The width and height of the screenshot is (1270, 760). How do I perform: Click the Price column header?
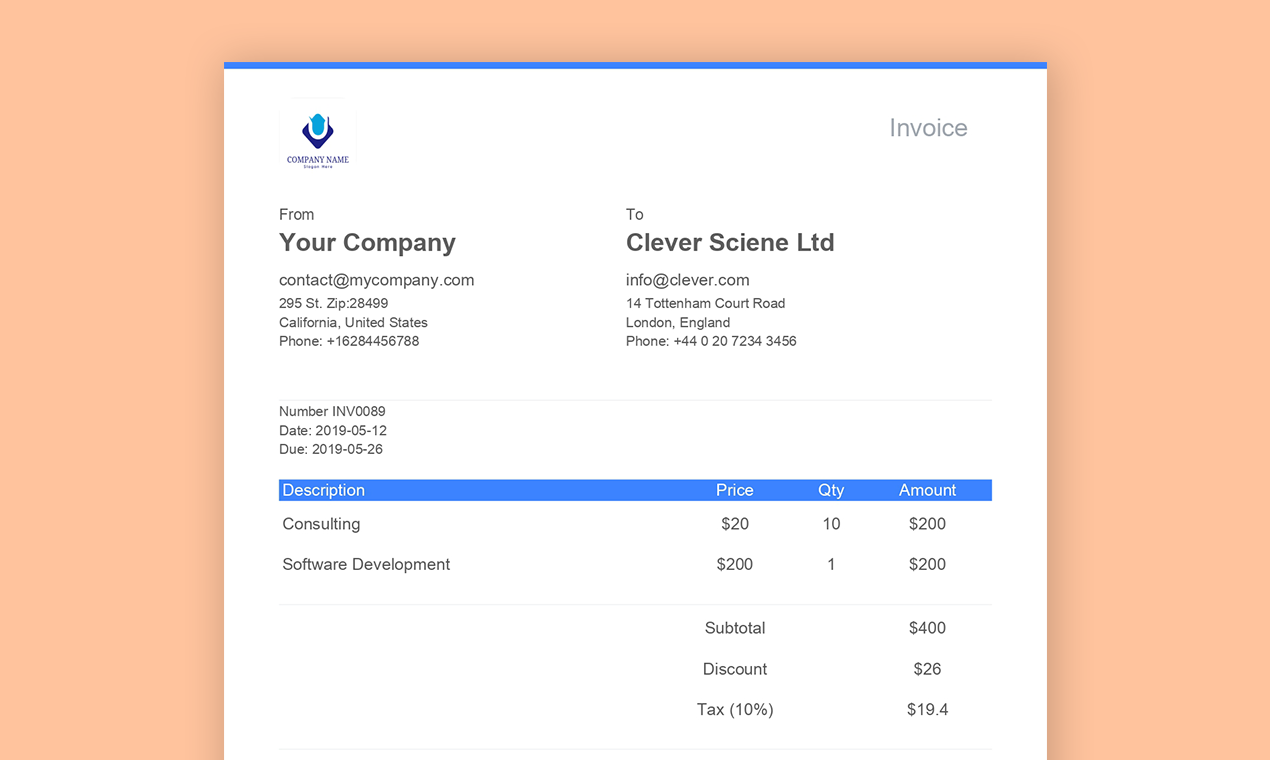pyautogui.click(x=734, y=490)
